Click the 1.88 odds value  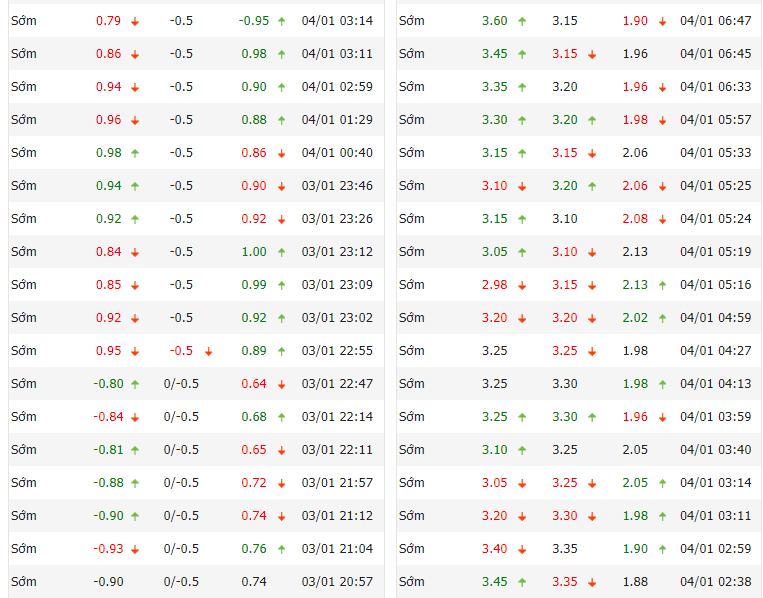pyautogui.click(x=635, y=582)
